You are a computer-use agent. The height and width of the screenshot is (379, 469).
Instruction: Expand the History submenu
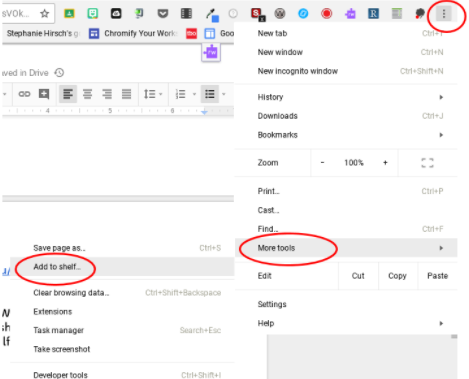pyautogui.click(x=346, y=97)
